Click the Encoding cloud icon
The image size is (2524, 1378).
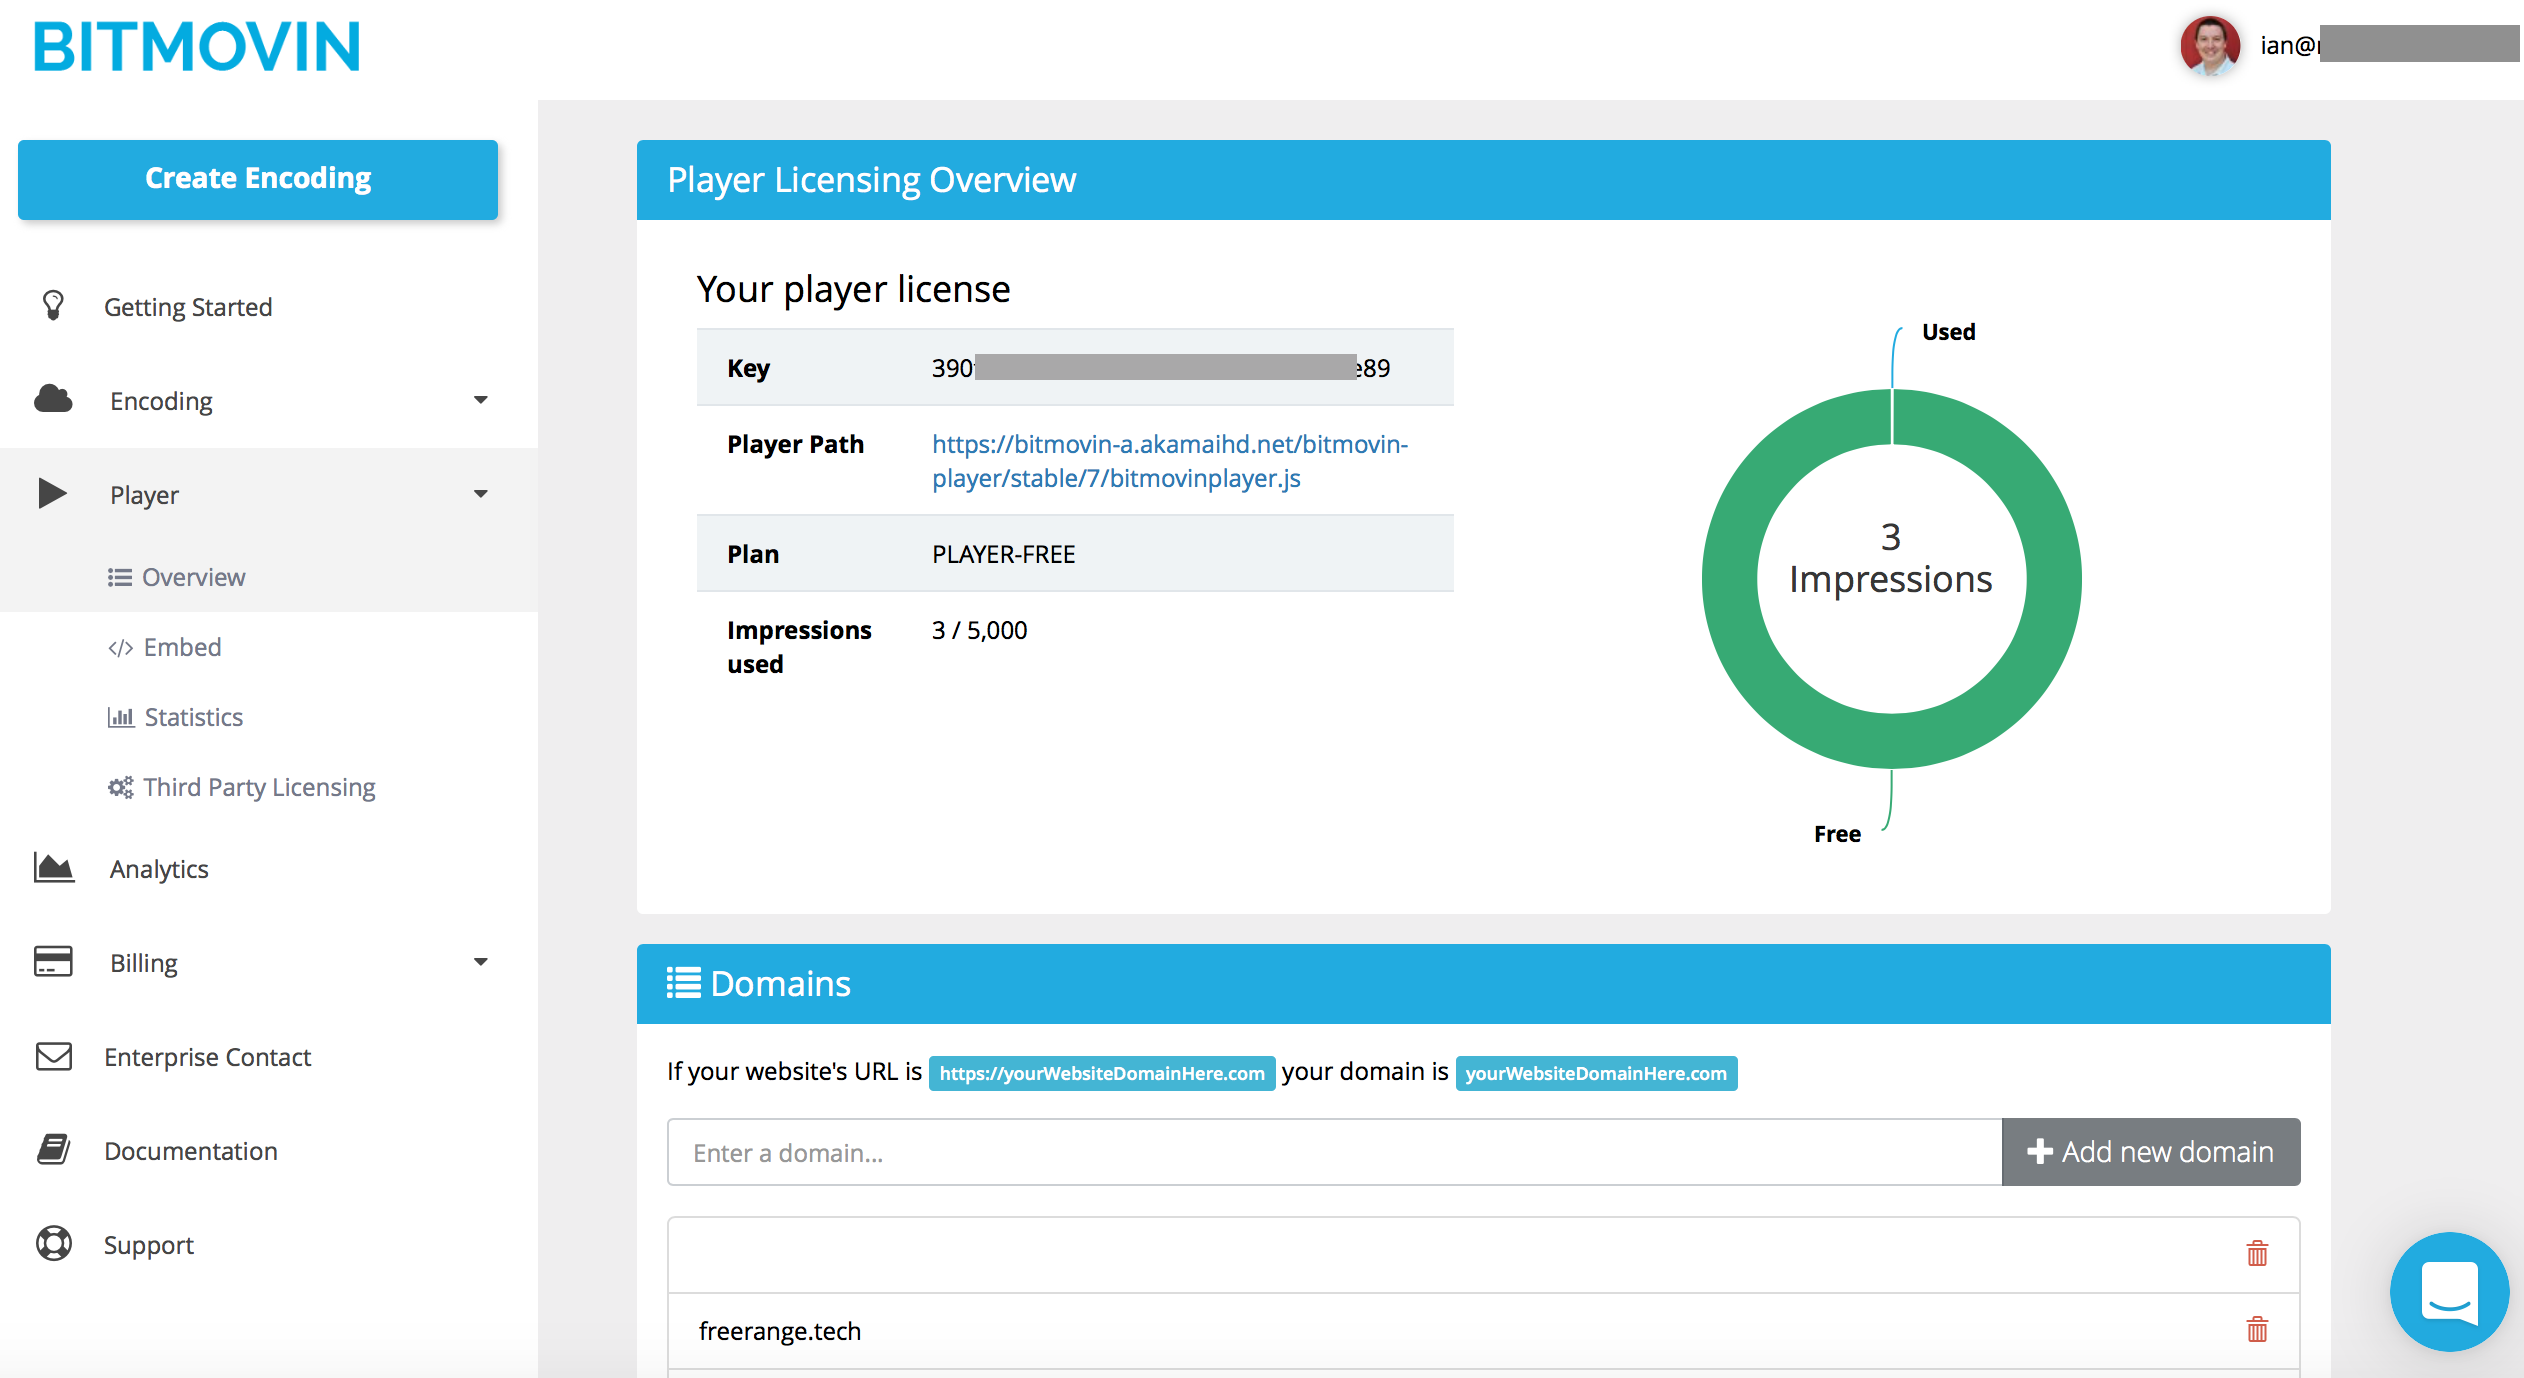(53, 399)
